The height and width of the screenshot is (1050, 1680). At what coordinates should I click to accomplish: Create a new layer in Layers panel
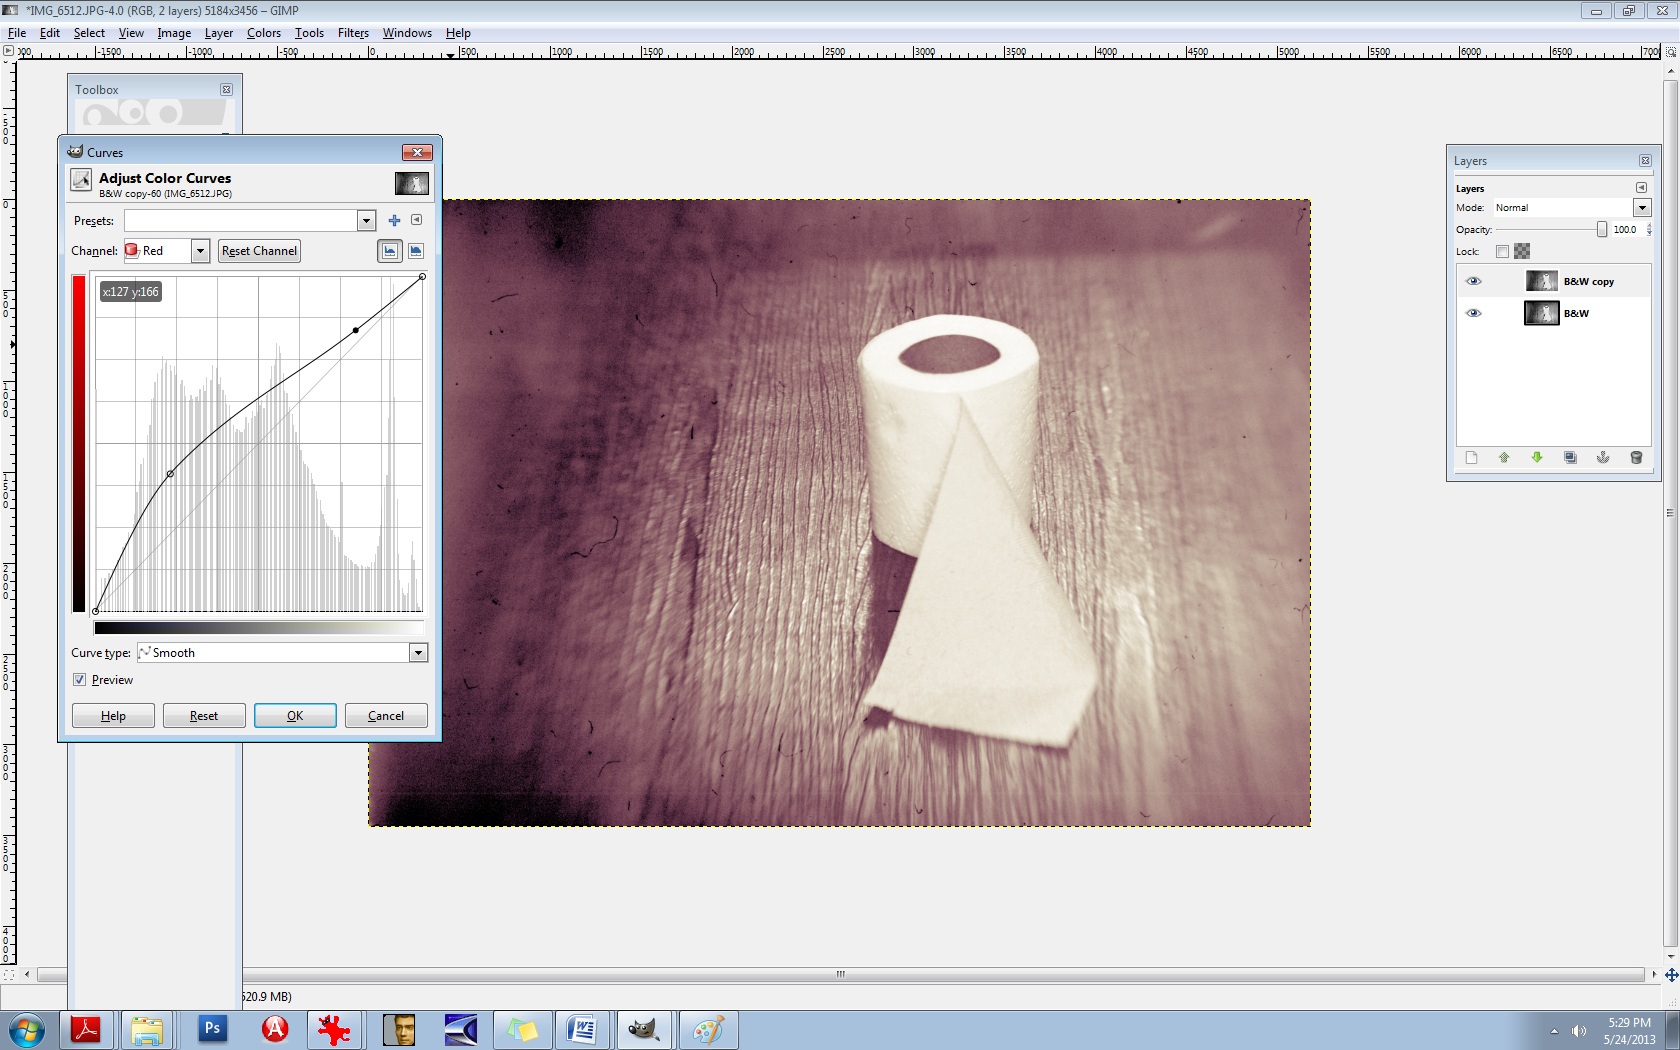(x=1471, y=458)
